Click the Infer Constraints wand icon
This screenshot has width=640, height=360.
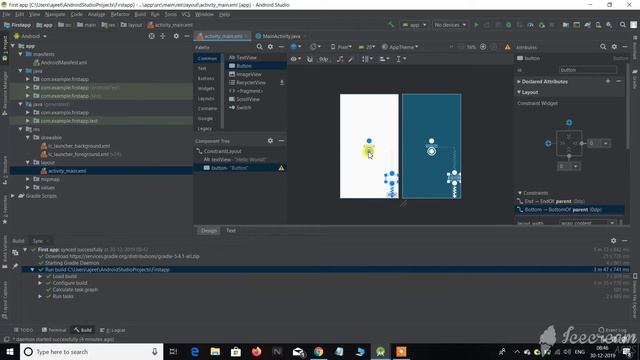coord(351,59)
